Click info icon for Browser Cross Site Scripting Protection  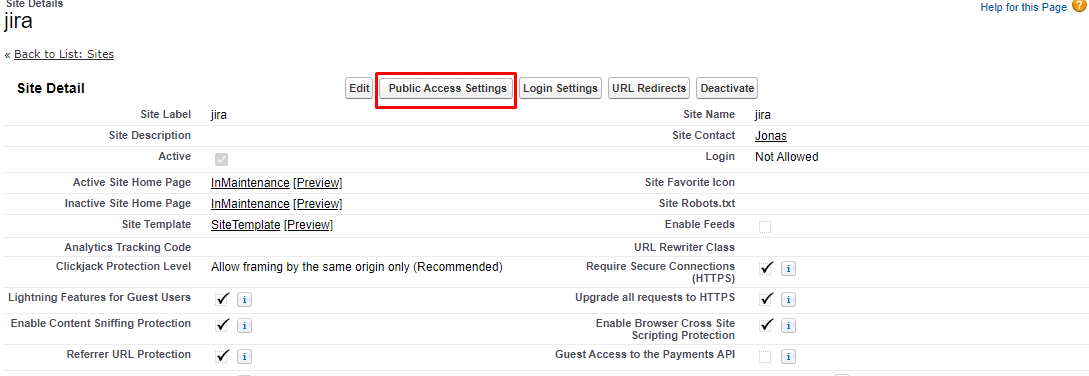788,325
